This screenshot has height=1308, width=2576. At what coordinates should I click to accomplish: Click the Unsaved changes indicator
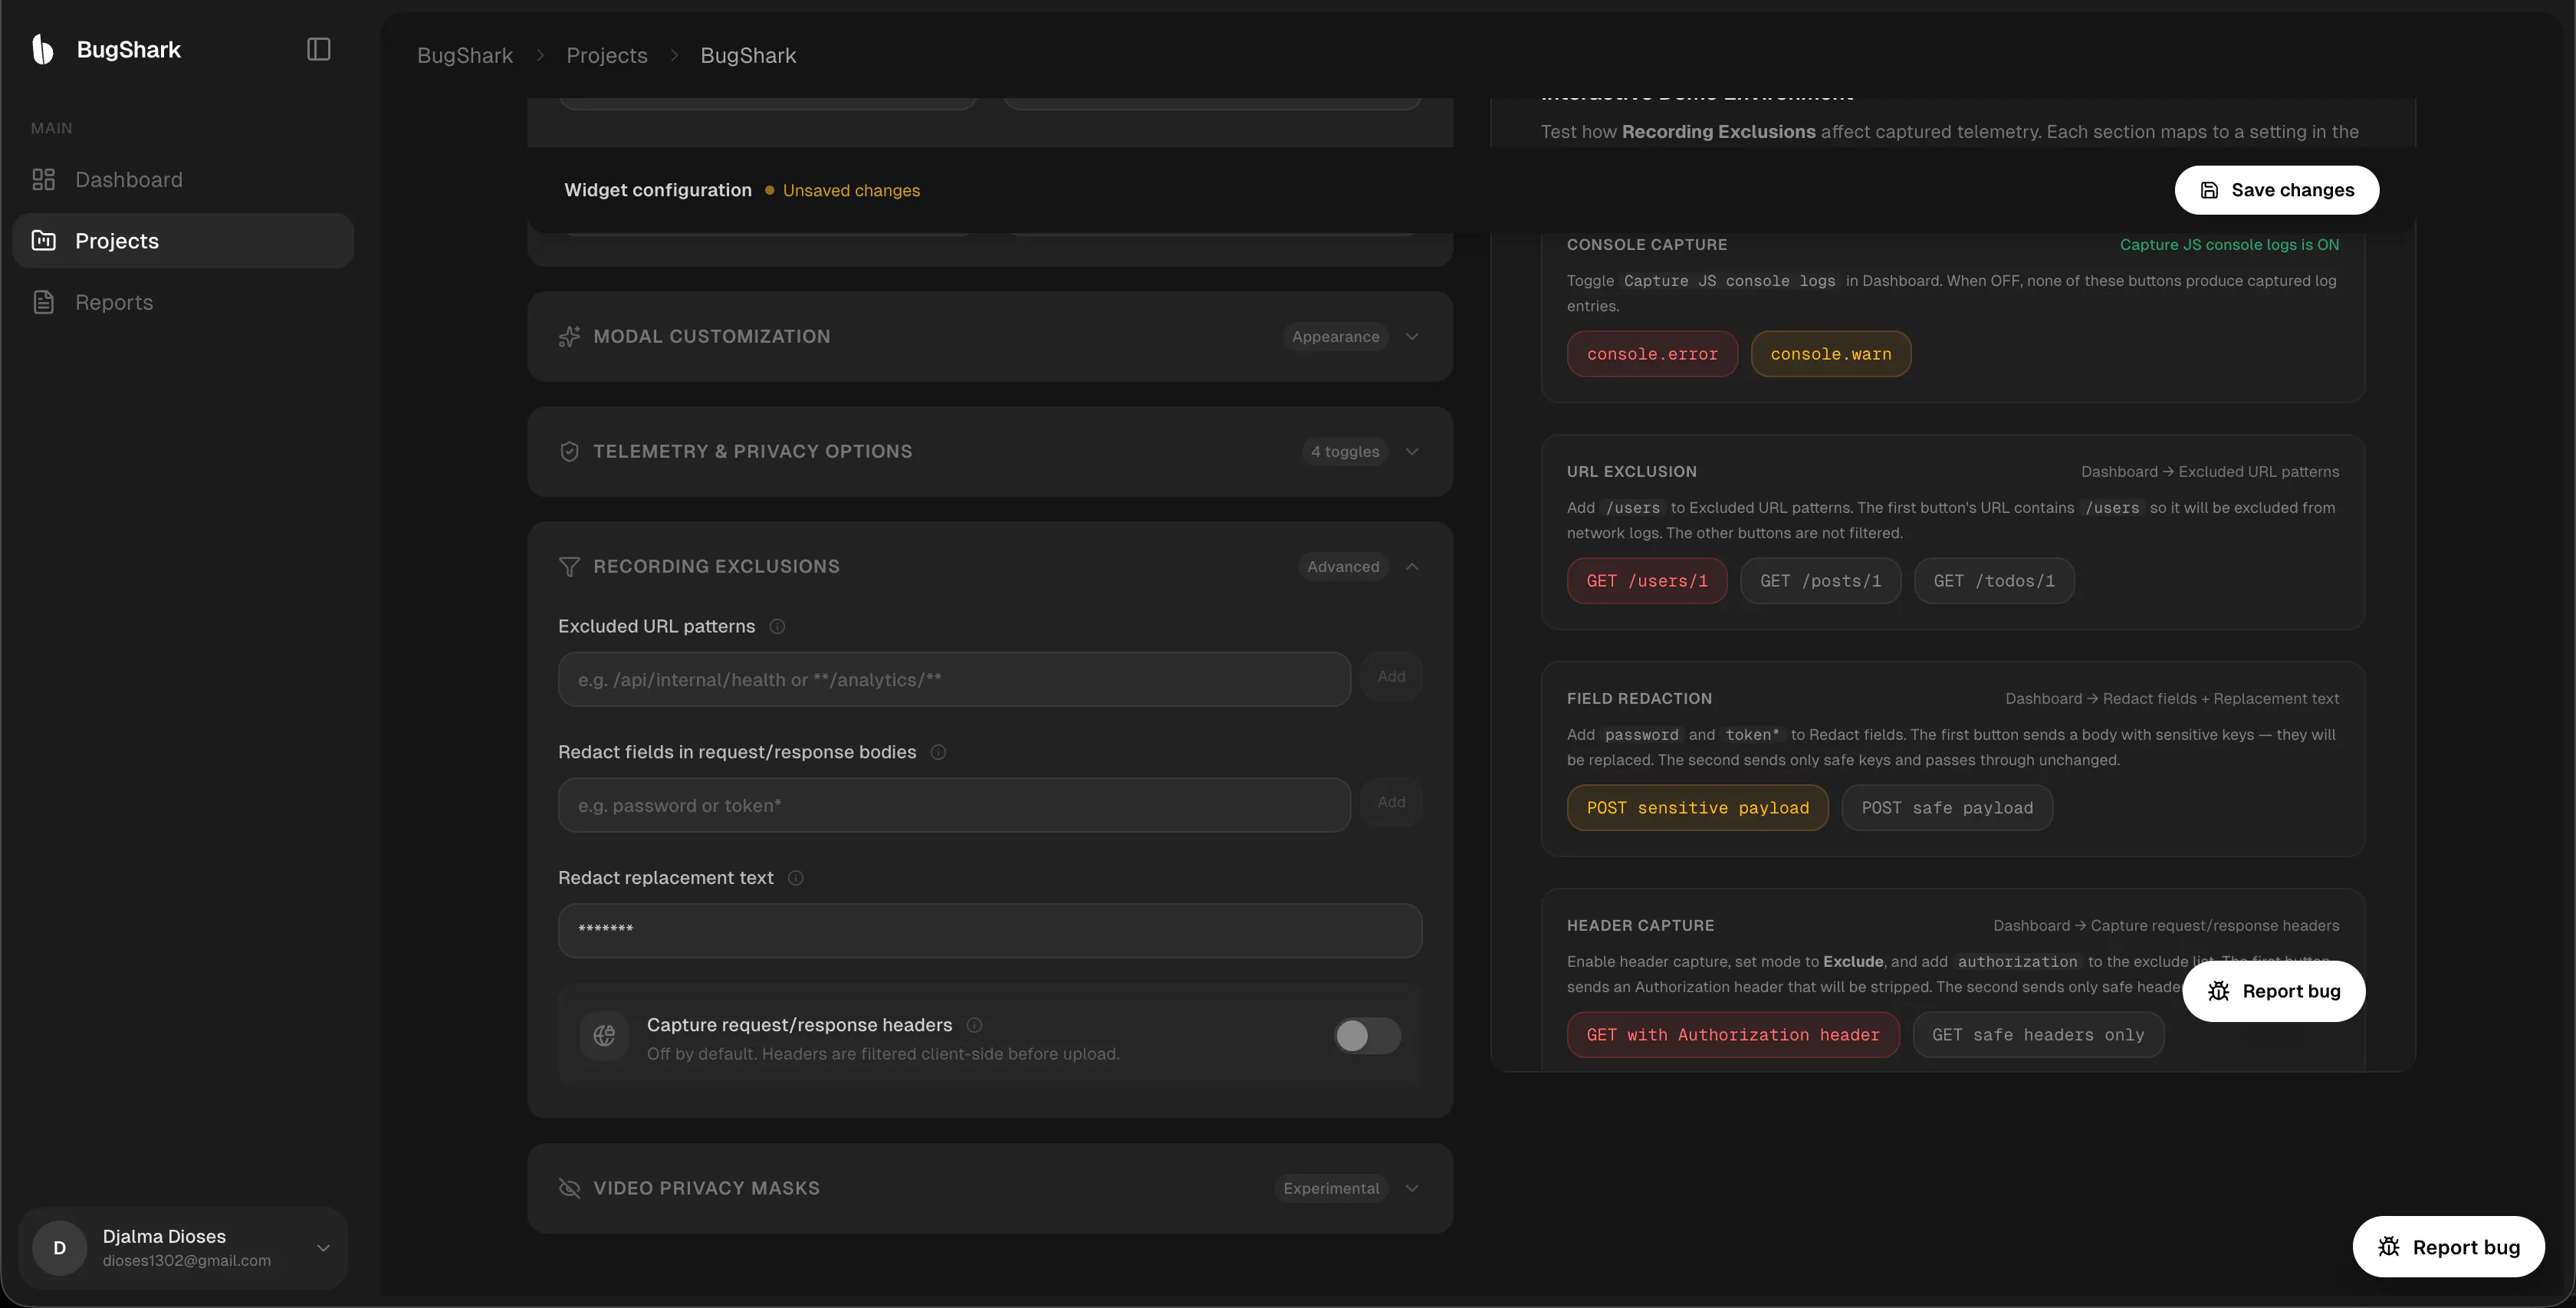coord(842,190)
